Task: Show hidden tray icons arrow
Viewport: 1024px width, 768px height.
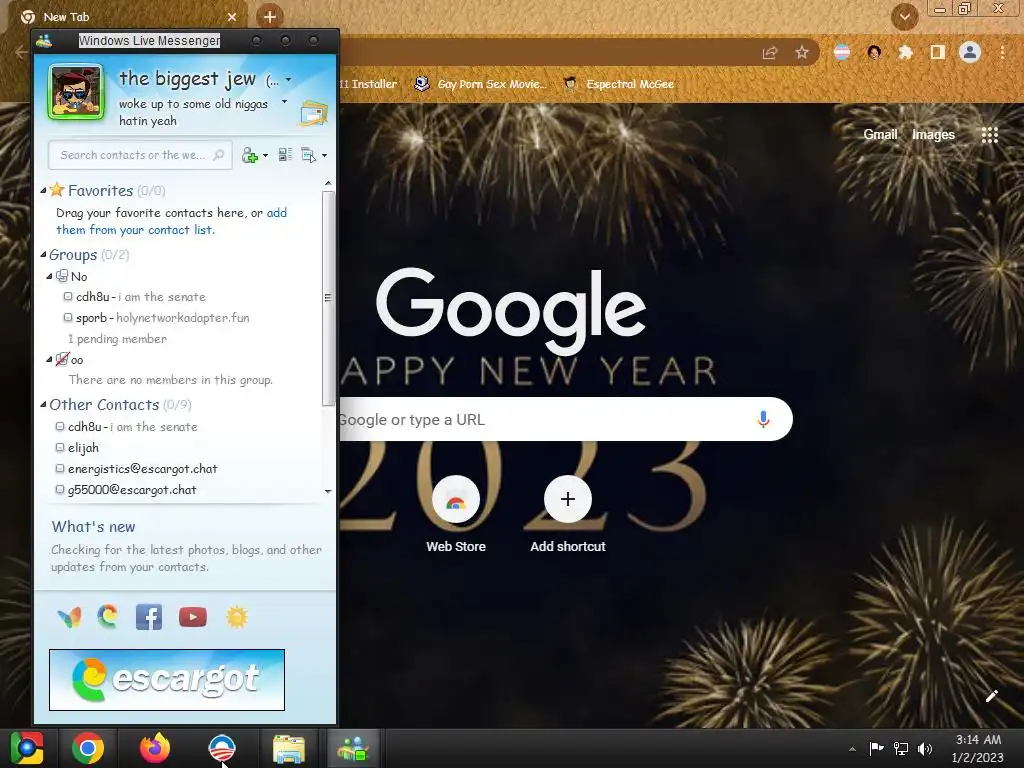Action: tap(852, 749)
